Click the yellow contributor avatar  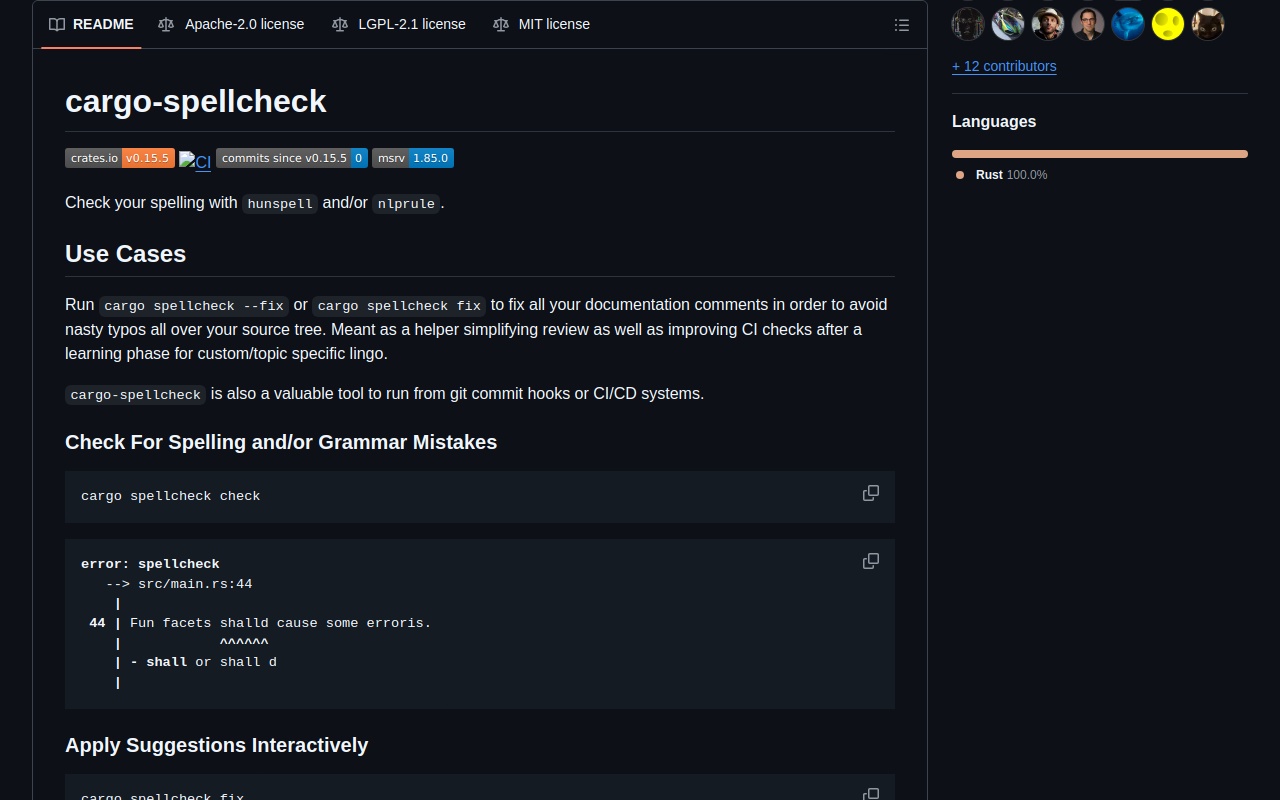click(x=1168, y=24)
